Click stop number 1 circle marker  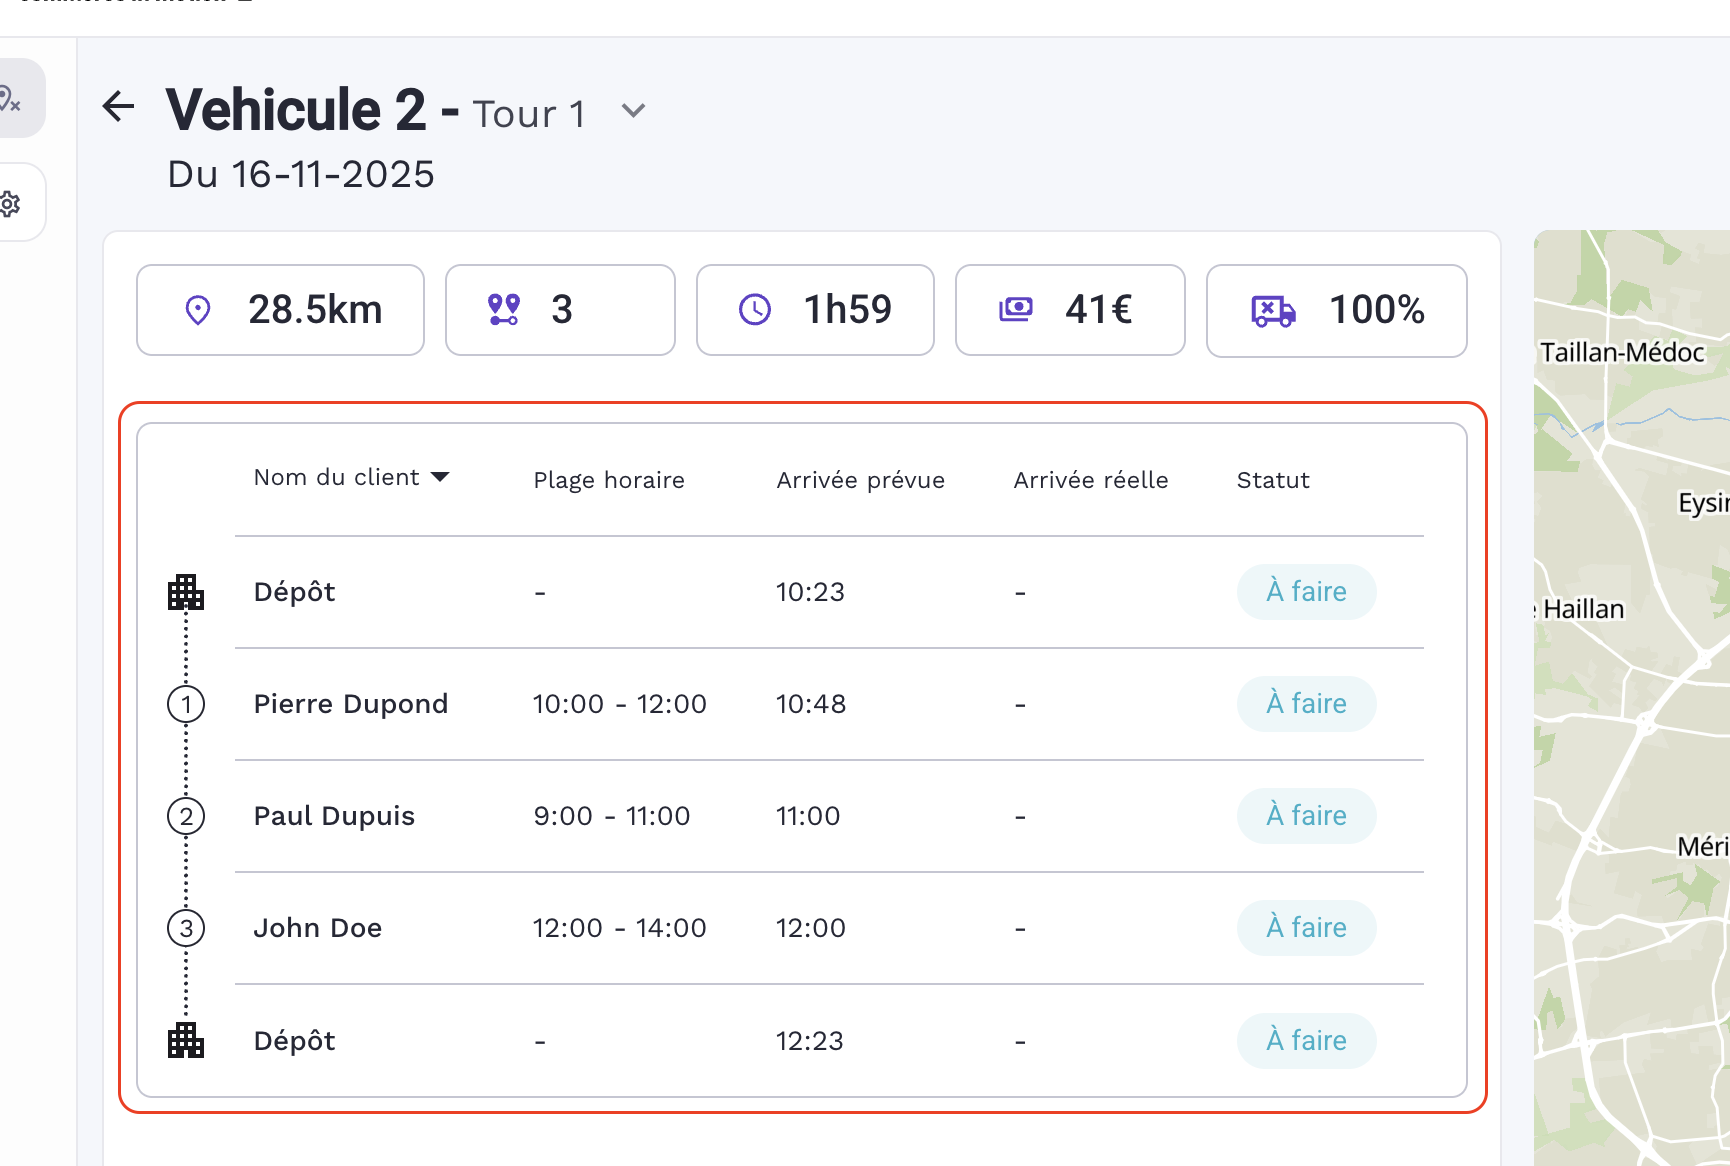point(186,704)
